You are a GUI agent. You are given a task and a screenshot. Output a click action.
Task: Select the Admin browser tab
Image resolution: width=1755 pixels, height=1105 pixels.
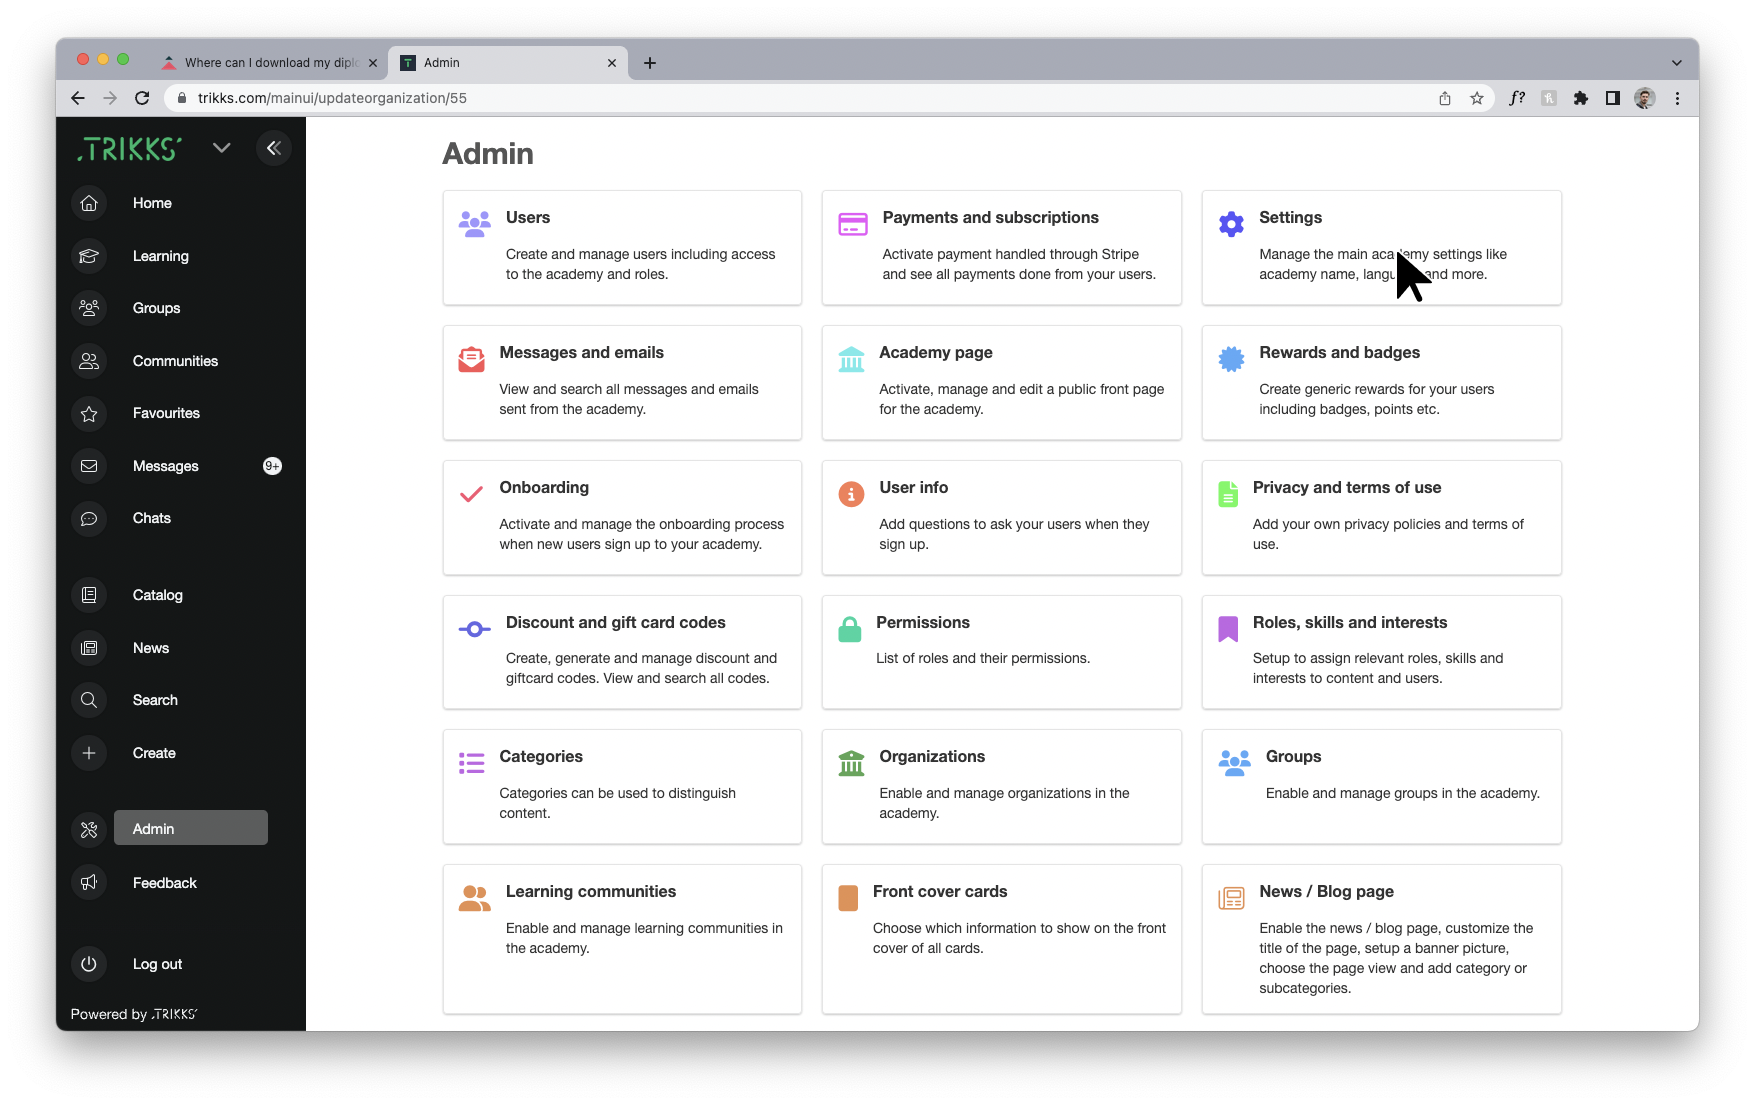click(507, 62)
